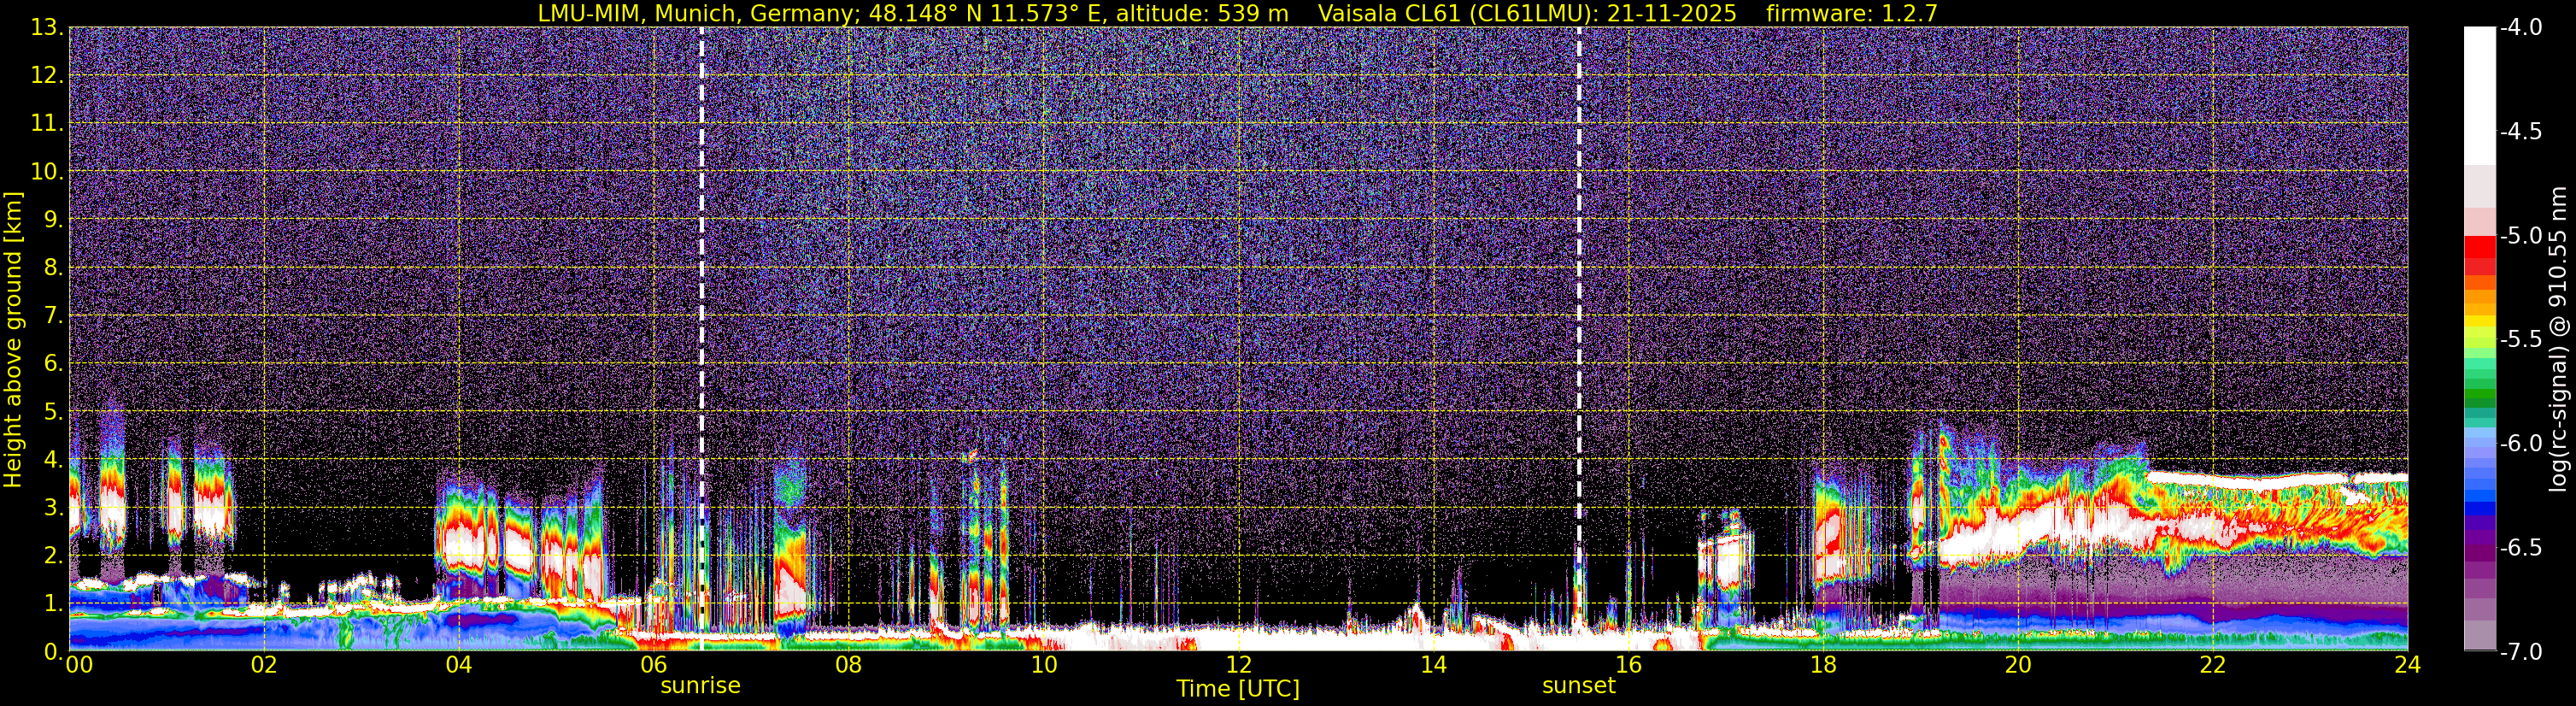Click the '-4.0' colorbar tick label
Screen dimensions: 2576x706
[x=2520, y=28]
